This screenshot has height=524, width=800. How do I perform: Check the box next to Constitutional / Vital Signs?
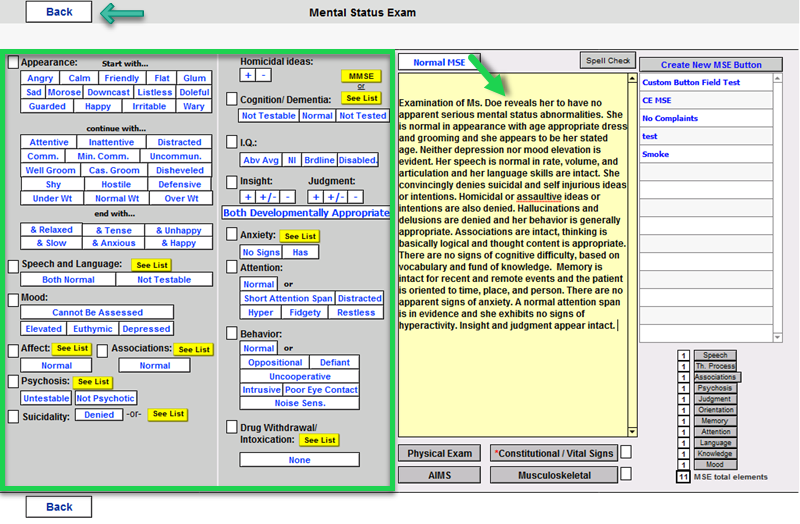625,453
